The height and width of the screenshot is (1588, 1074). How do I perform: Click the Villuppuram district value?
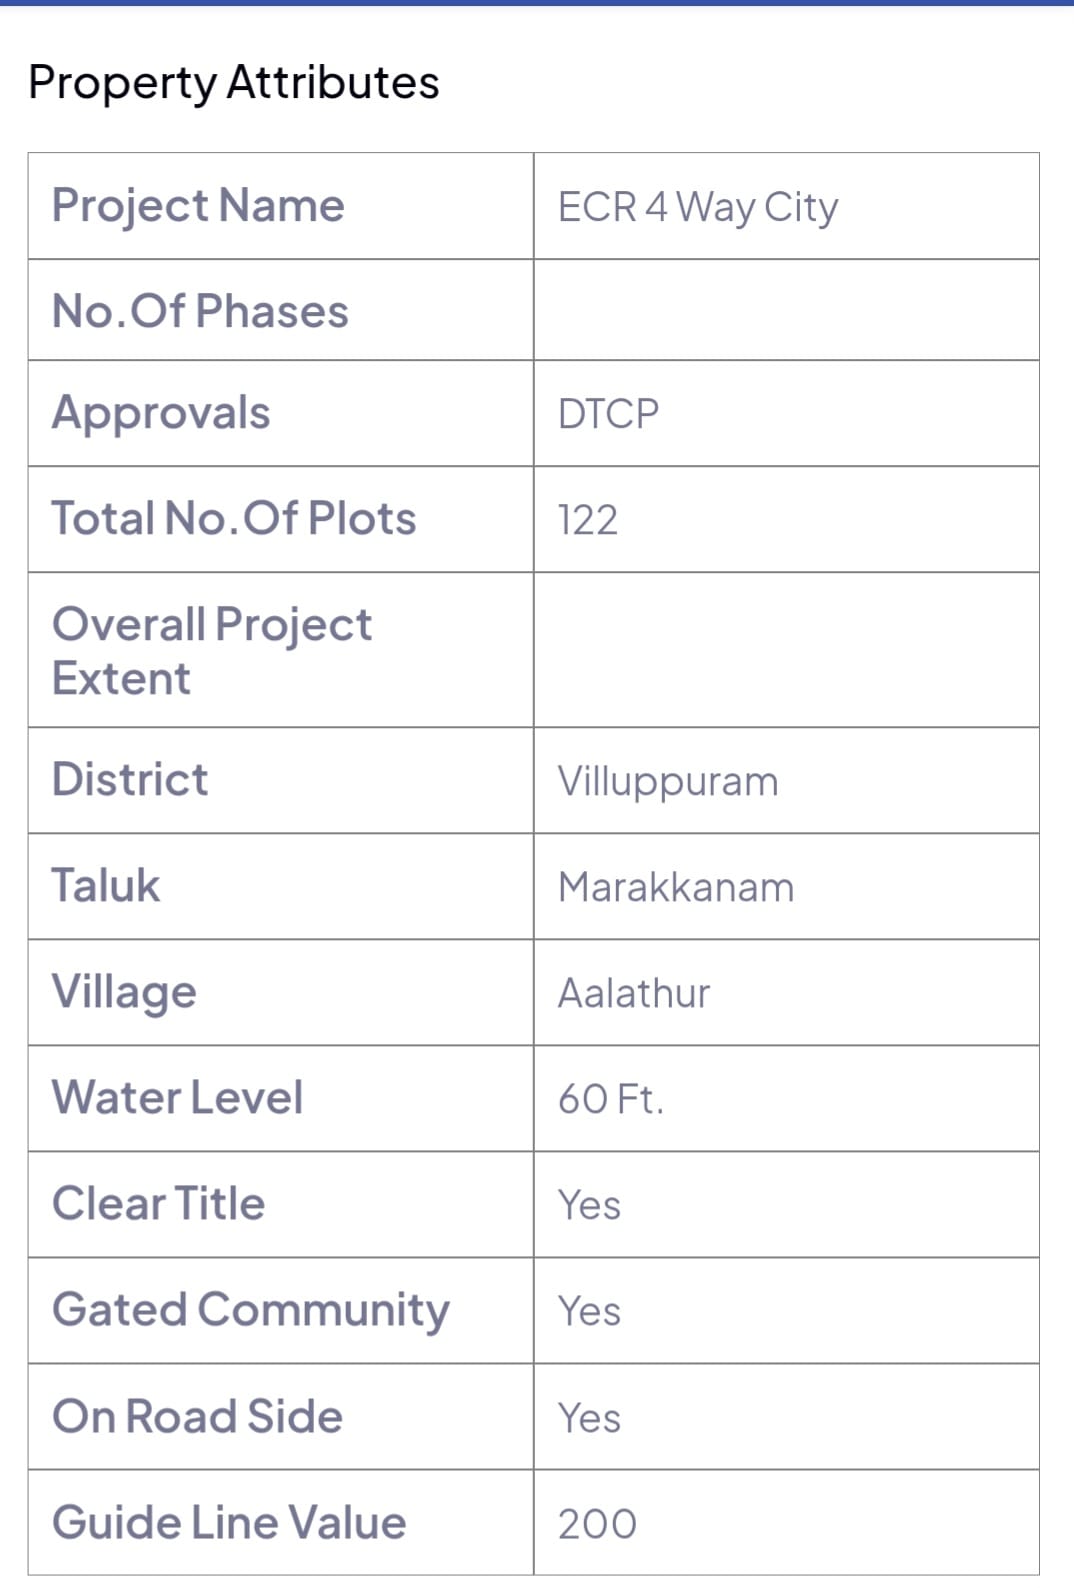(x=668, y=782)
